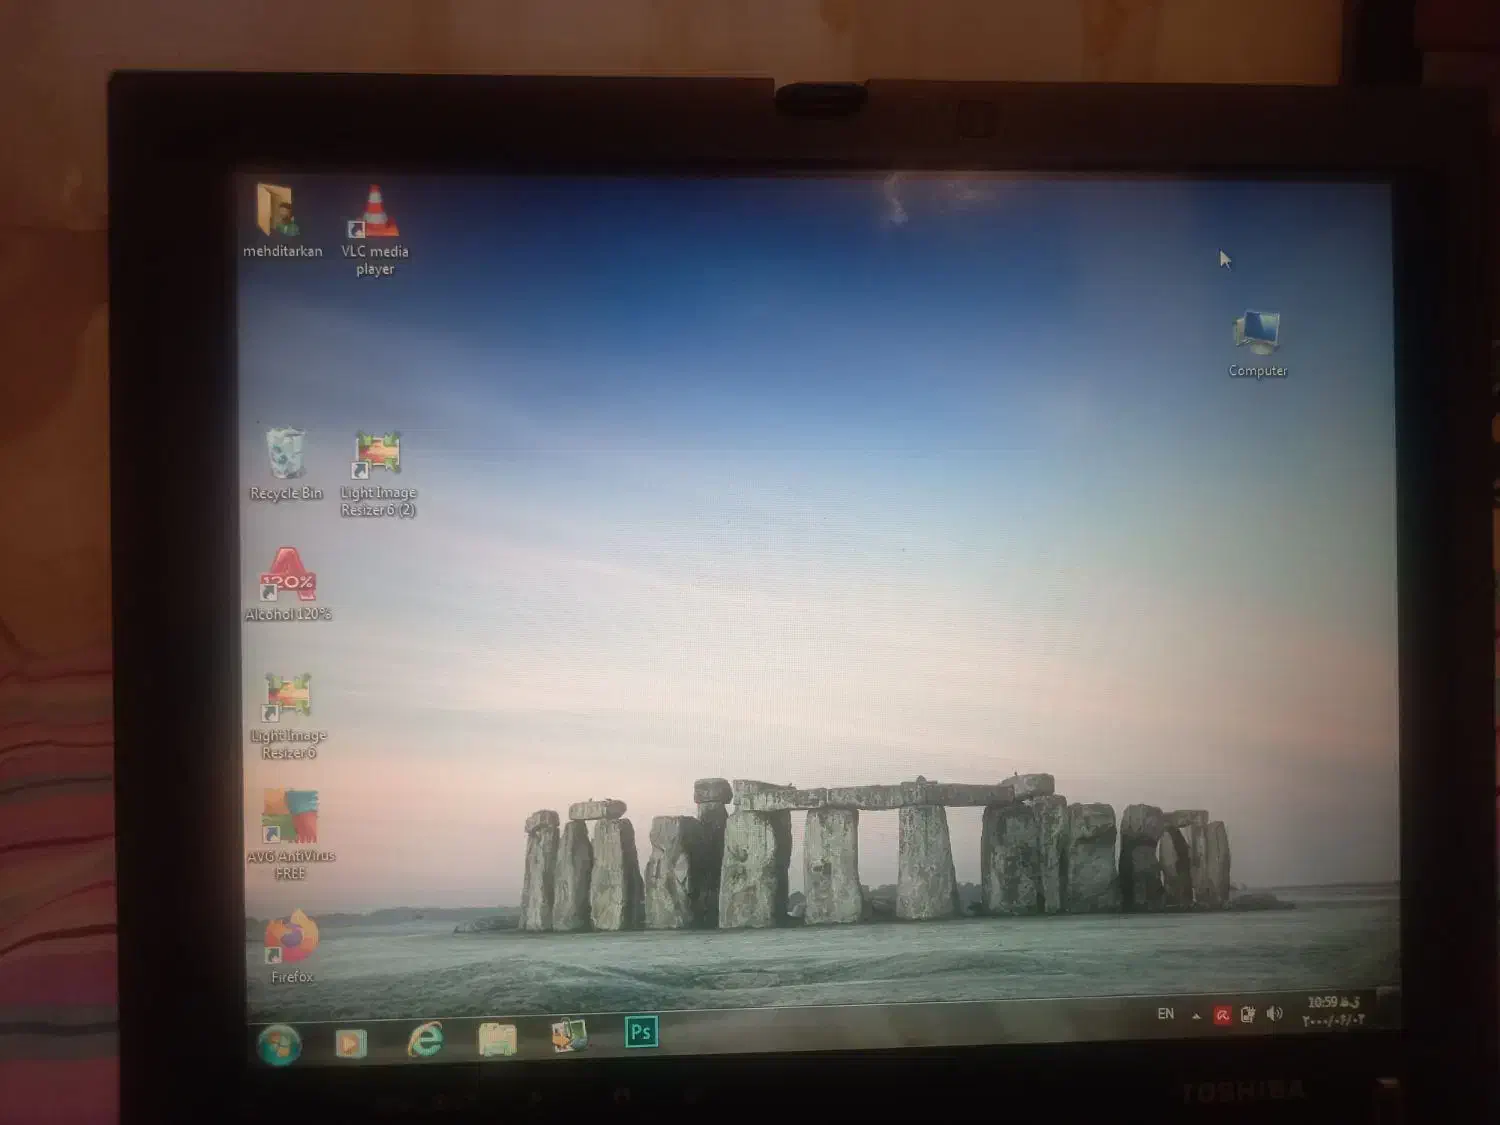Launch Windows Media Player from taskbar
Viewport: 1500px width, 1125px height.
tap(350, 1043)
